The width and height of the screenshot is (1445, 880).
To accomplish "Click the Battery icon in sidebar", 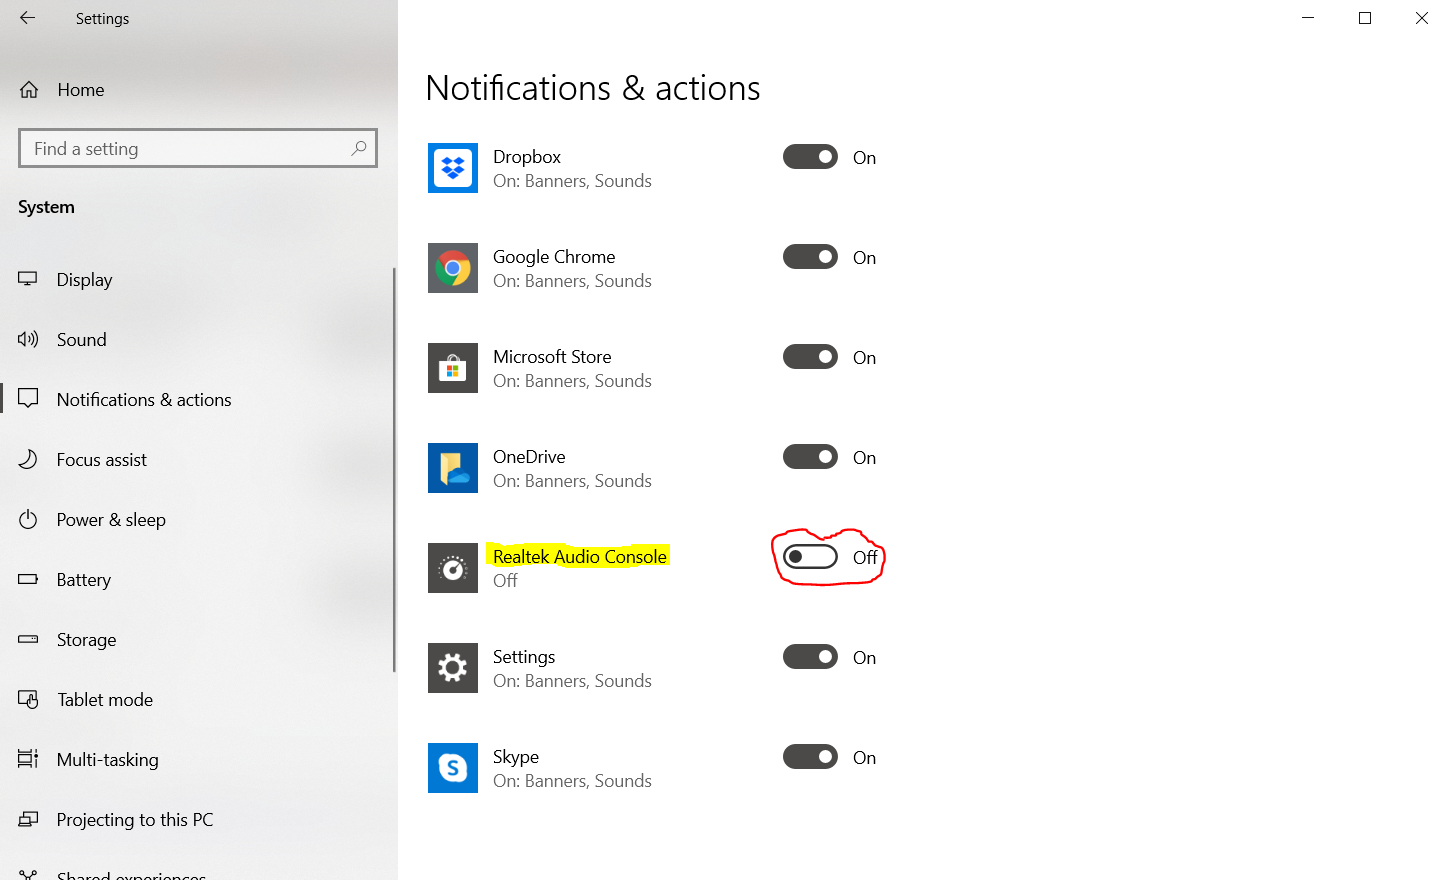I will click(x=28, y=579).
